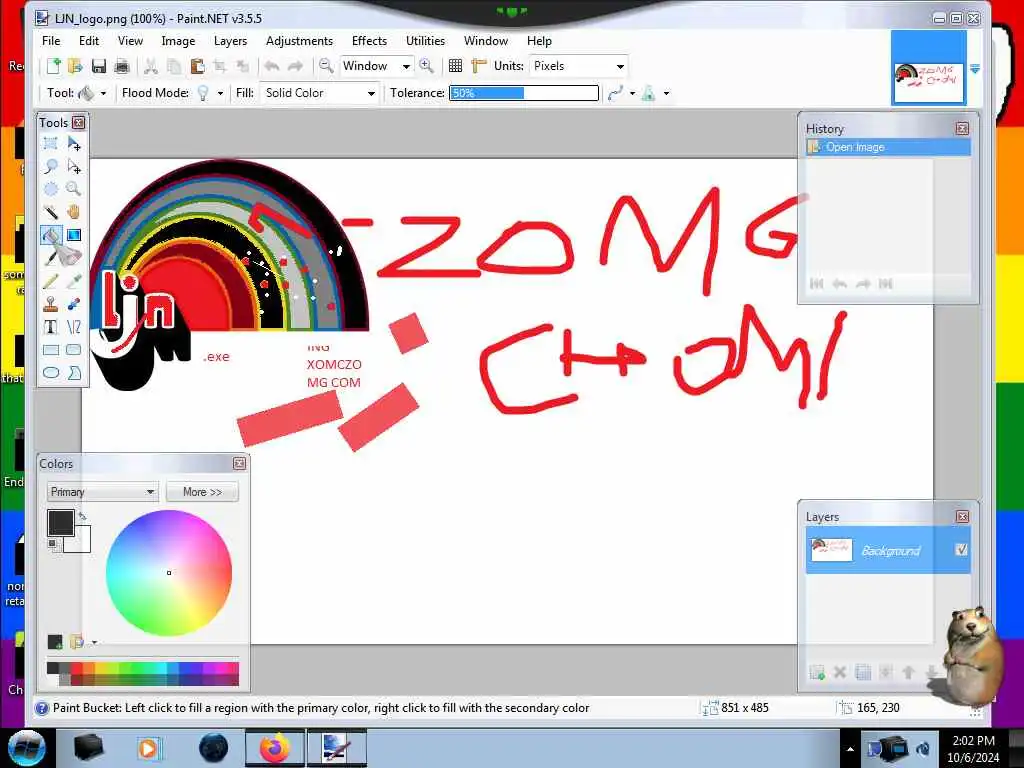Click the Zoom In magnifier icon

point(426,66)
